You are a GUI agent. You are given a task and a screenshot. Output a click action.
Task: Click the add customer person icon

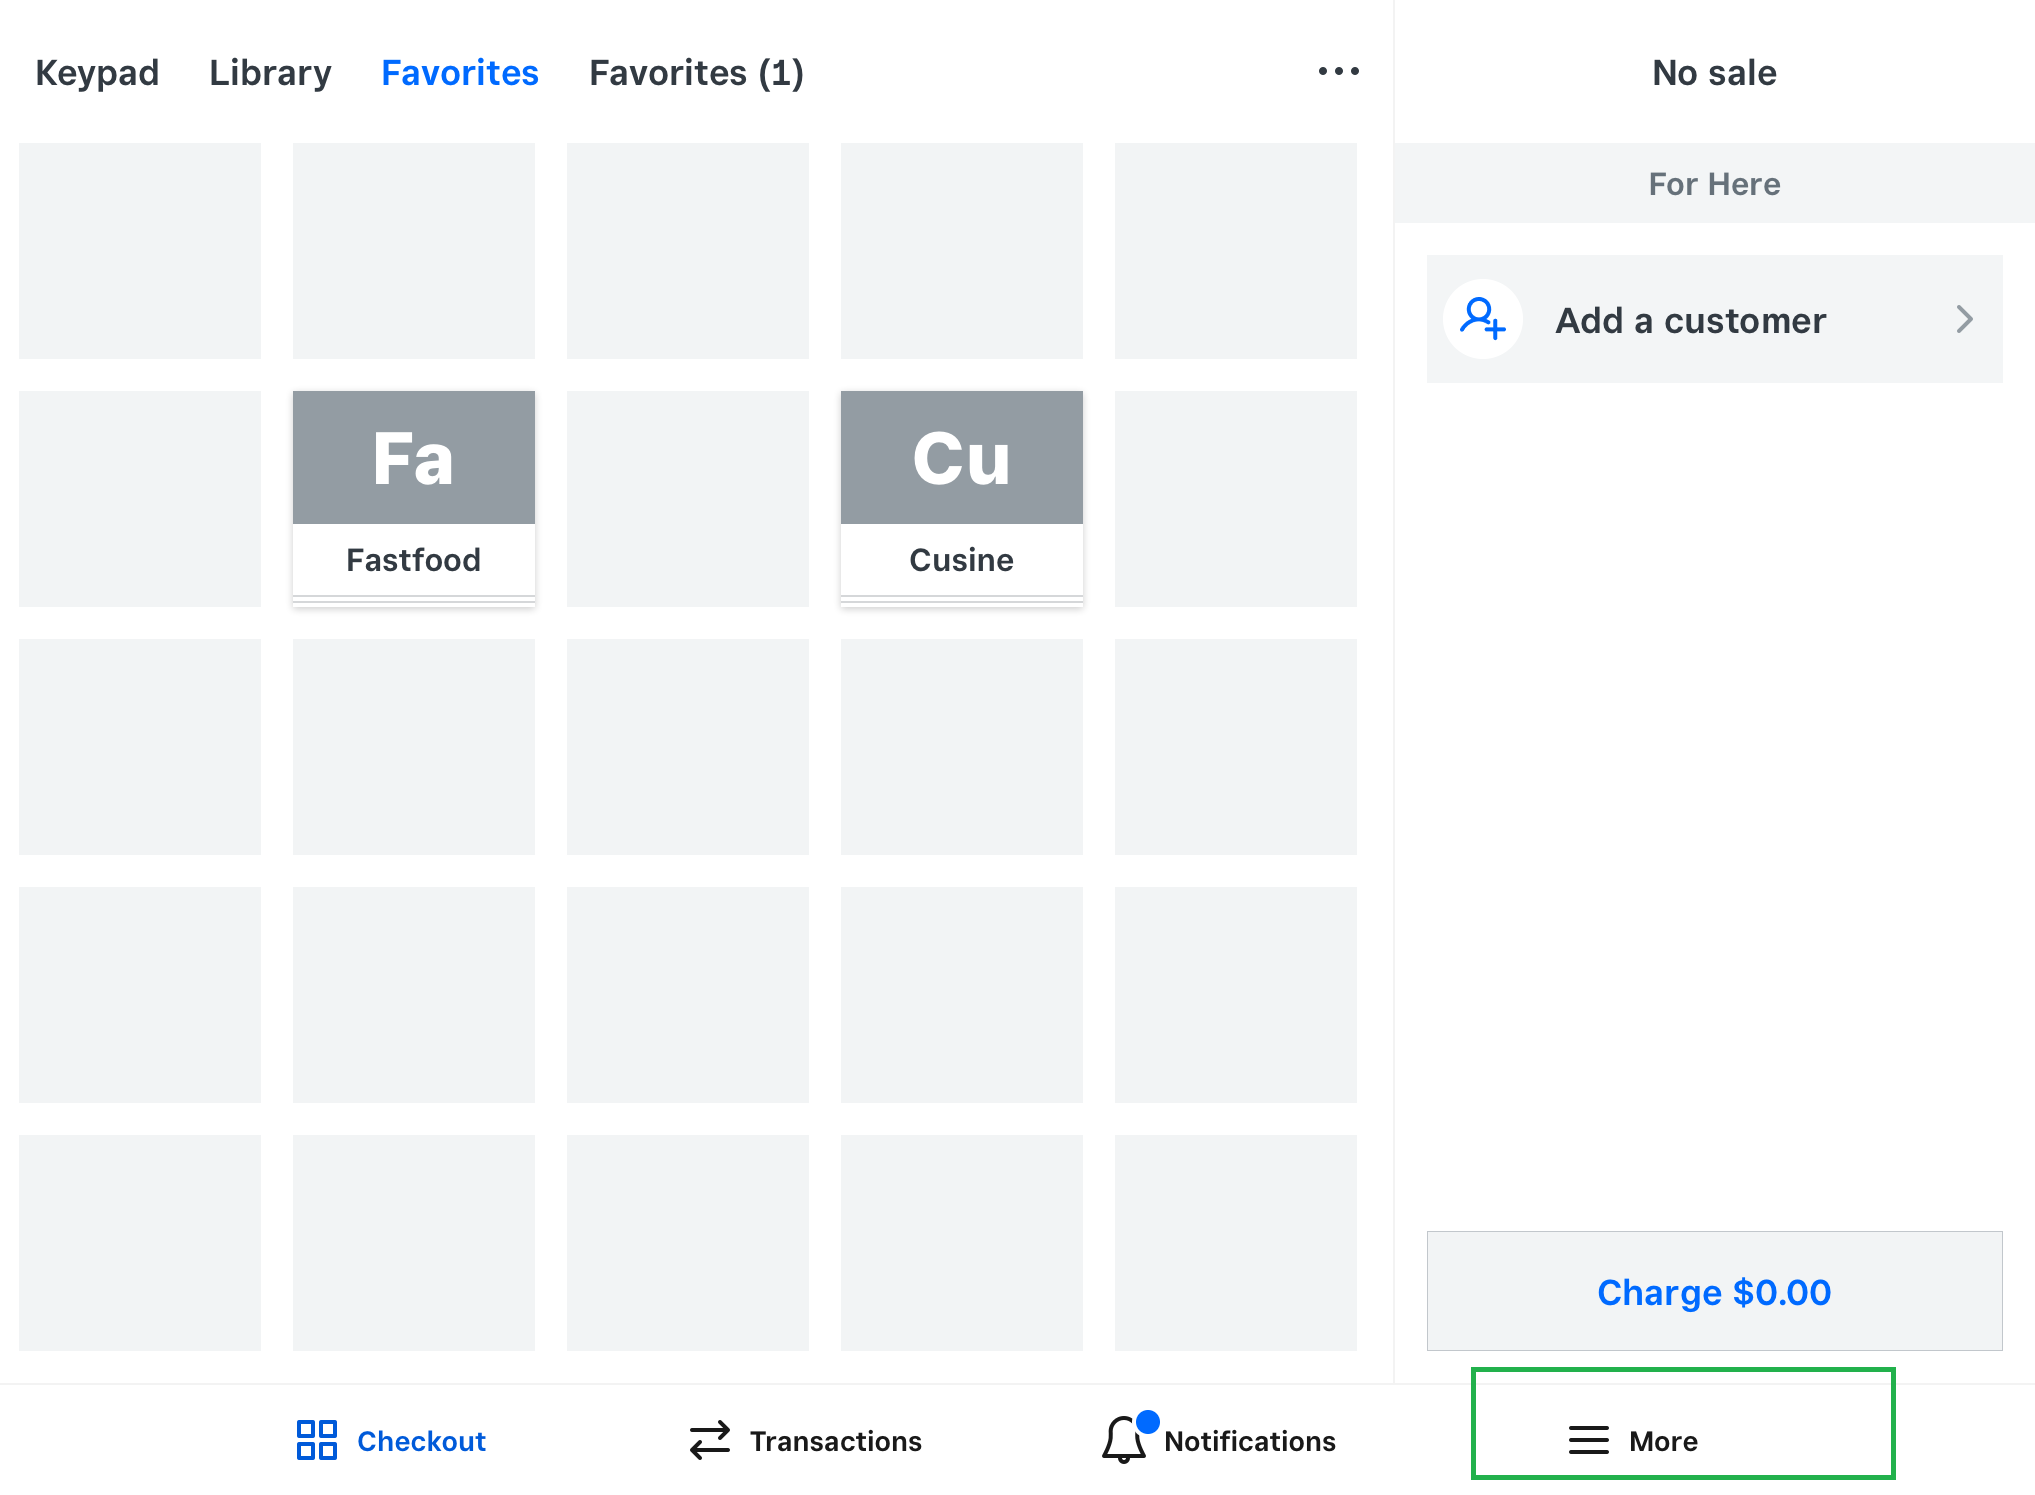click(1482, 319)
